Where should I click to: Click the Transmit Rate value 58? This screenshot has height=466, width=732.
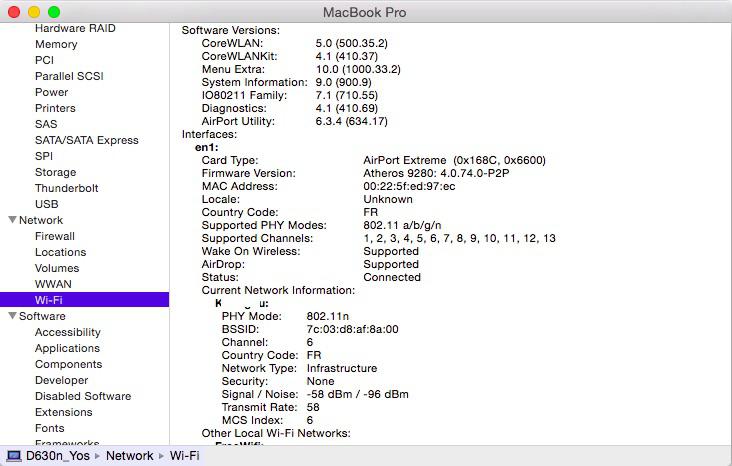click(313, 407)
